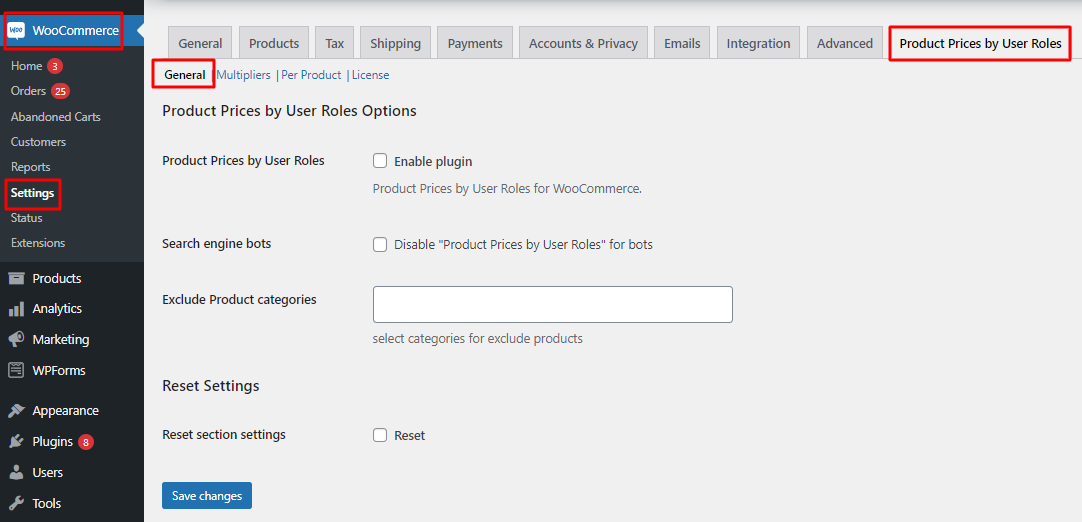Click the WPForms icon in sidebar
Viewport: 1082px width, 522px height.
[x=16, y=370]
